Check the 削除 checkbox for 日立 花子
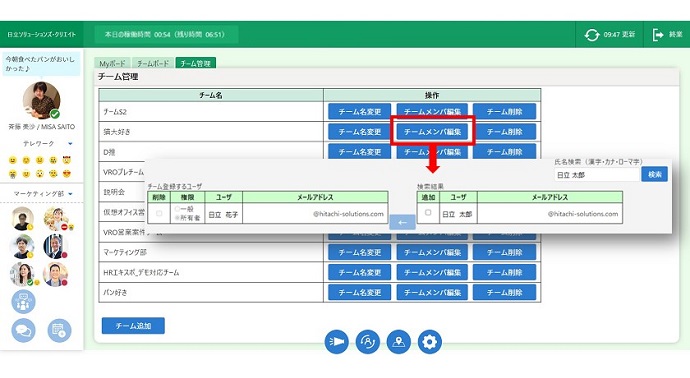690x378 pixels. click(x=159, y=213)
